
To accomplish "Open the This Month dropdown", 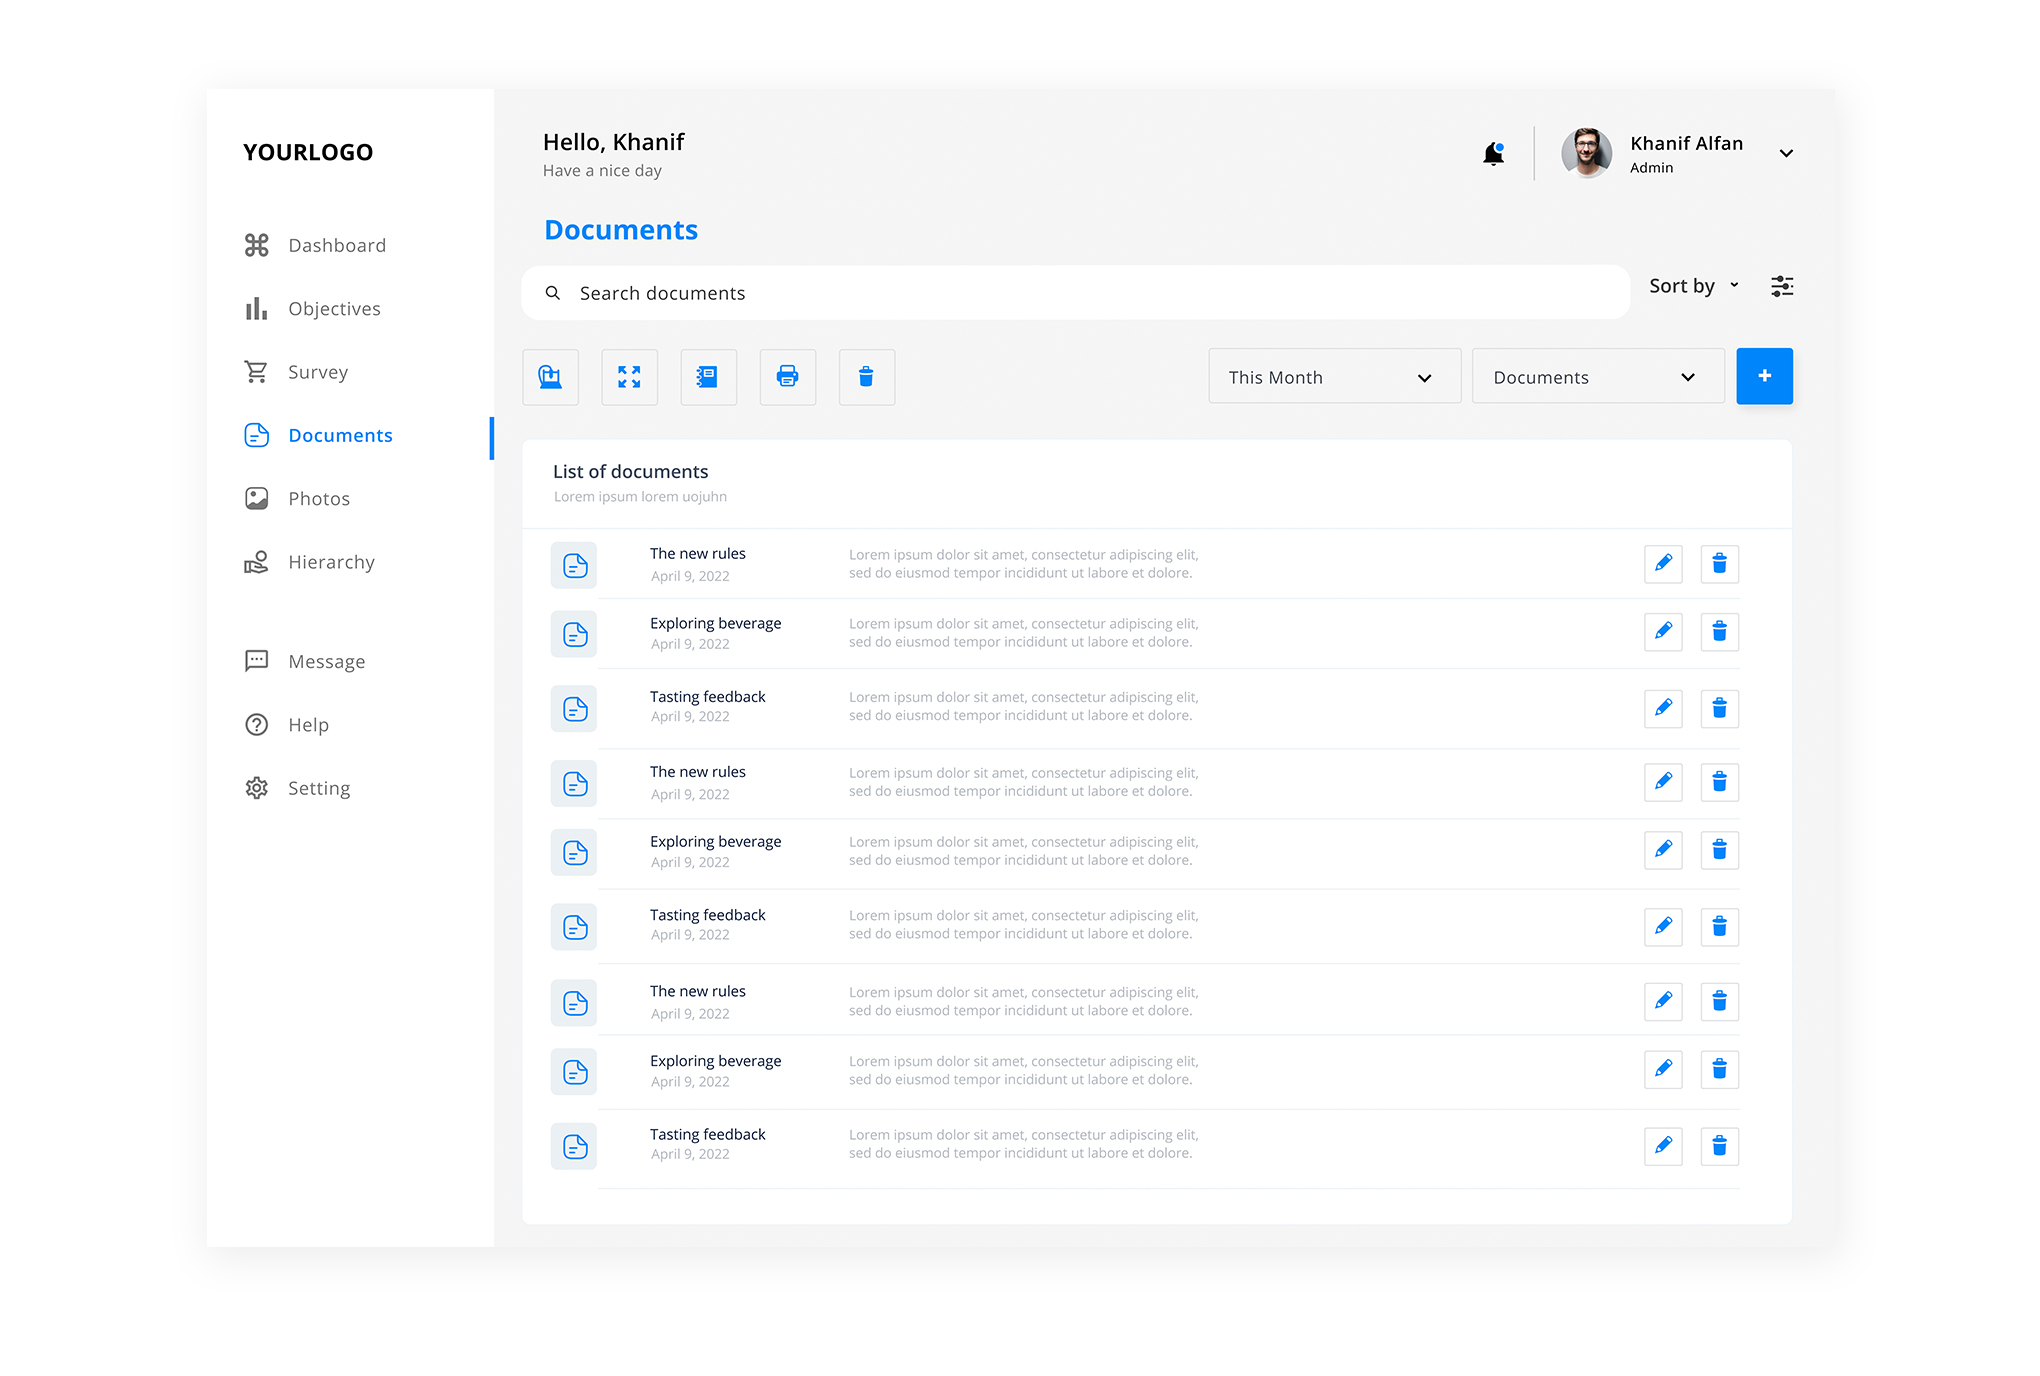I will click(1334, 377).
